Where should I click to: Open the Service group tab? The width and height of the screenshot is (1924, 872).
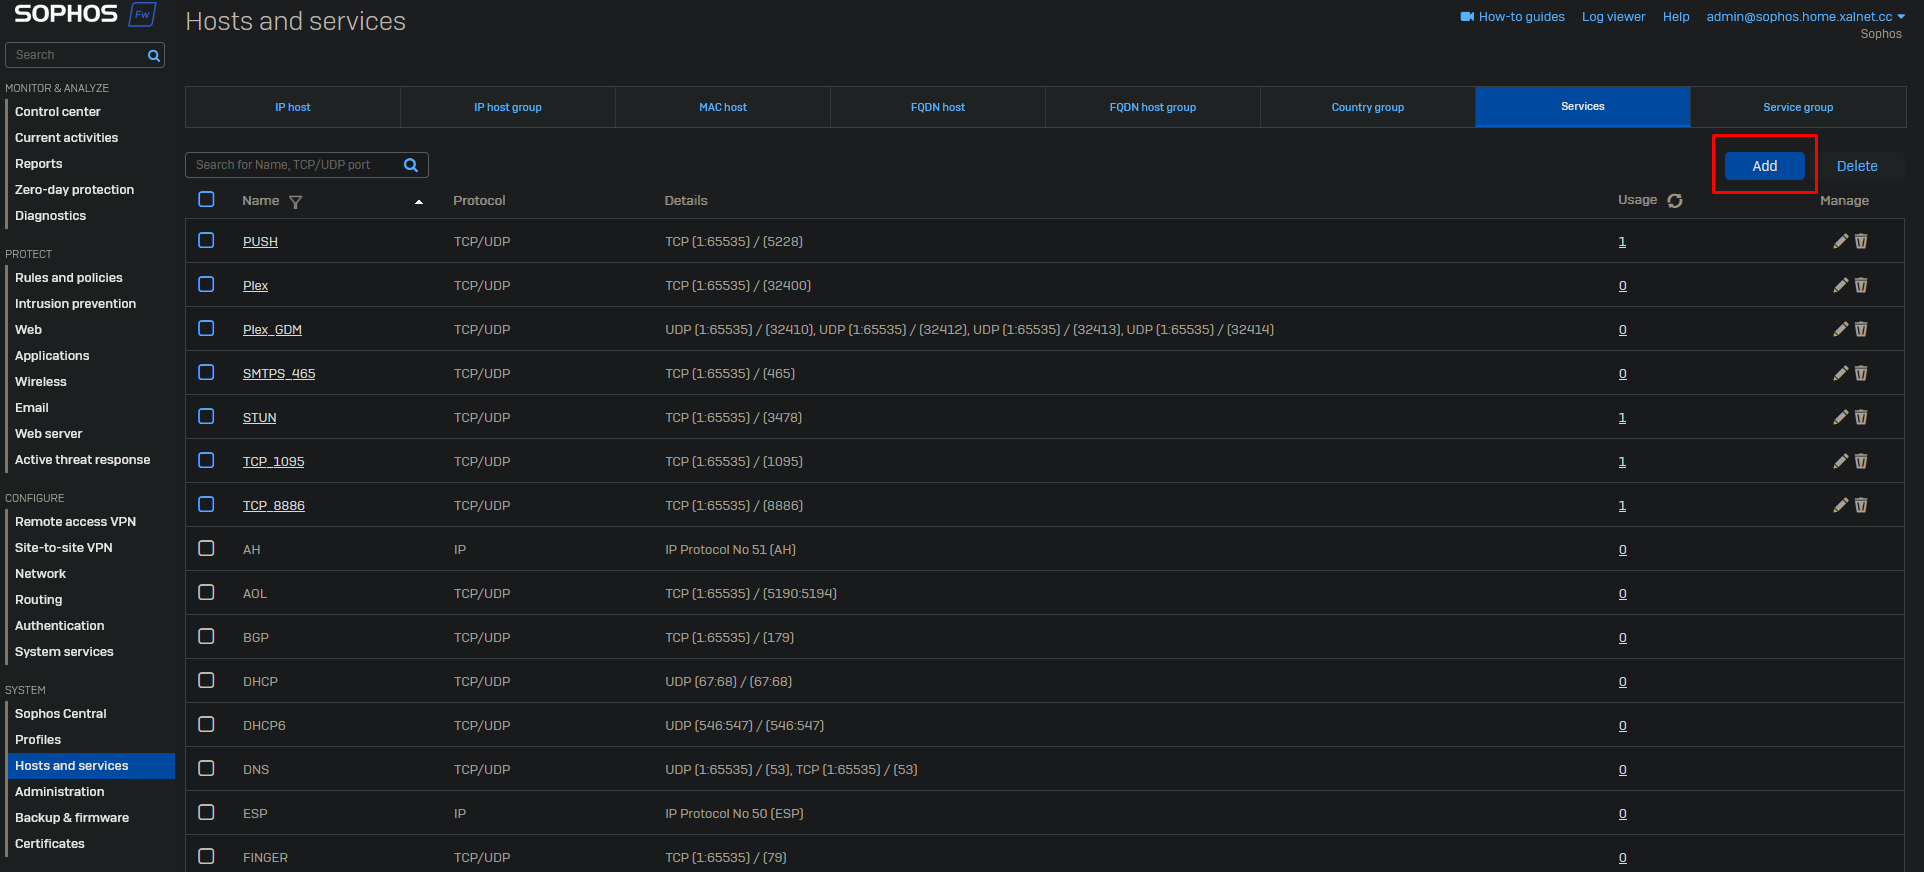1797,107
